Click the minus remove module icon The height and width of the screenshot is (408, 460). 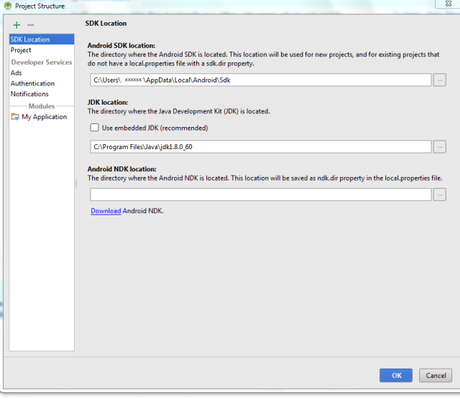31,25
